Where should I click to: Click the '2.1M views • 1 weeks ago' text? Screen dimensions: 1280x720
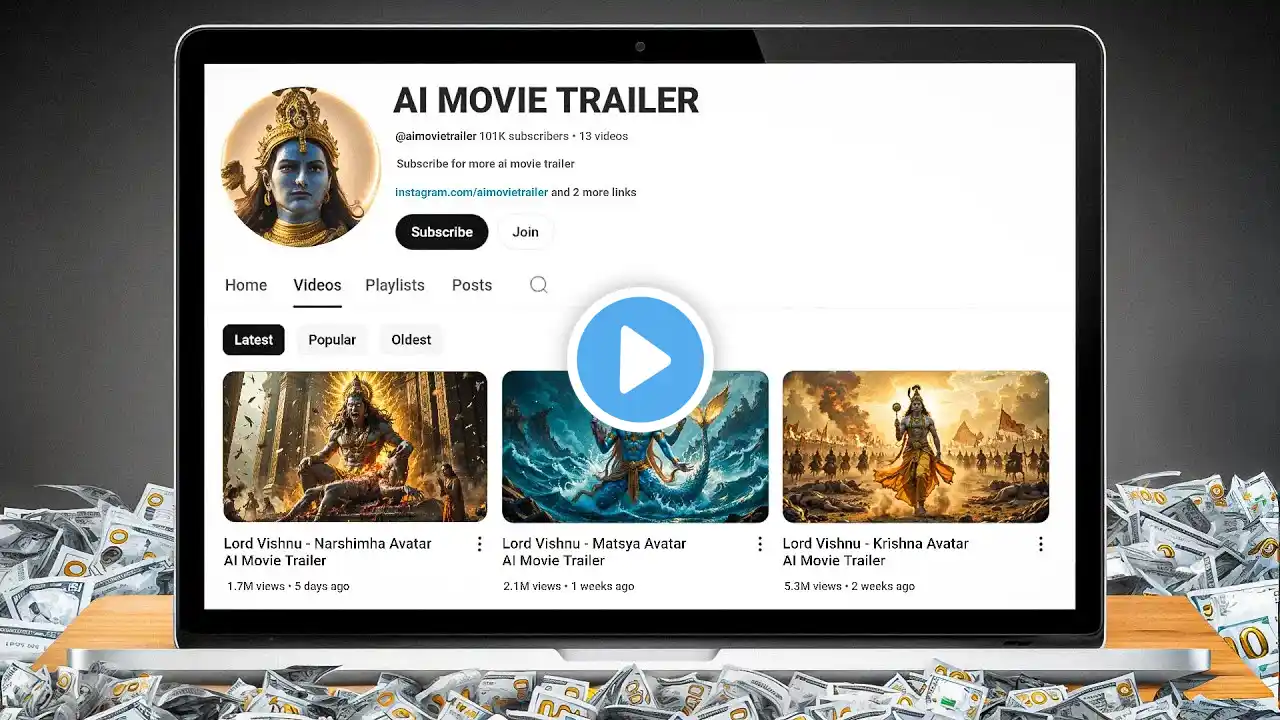569,586
